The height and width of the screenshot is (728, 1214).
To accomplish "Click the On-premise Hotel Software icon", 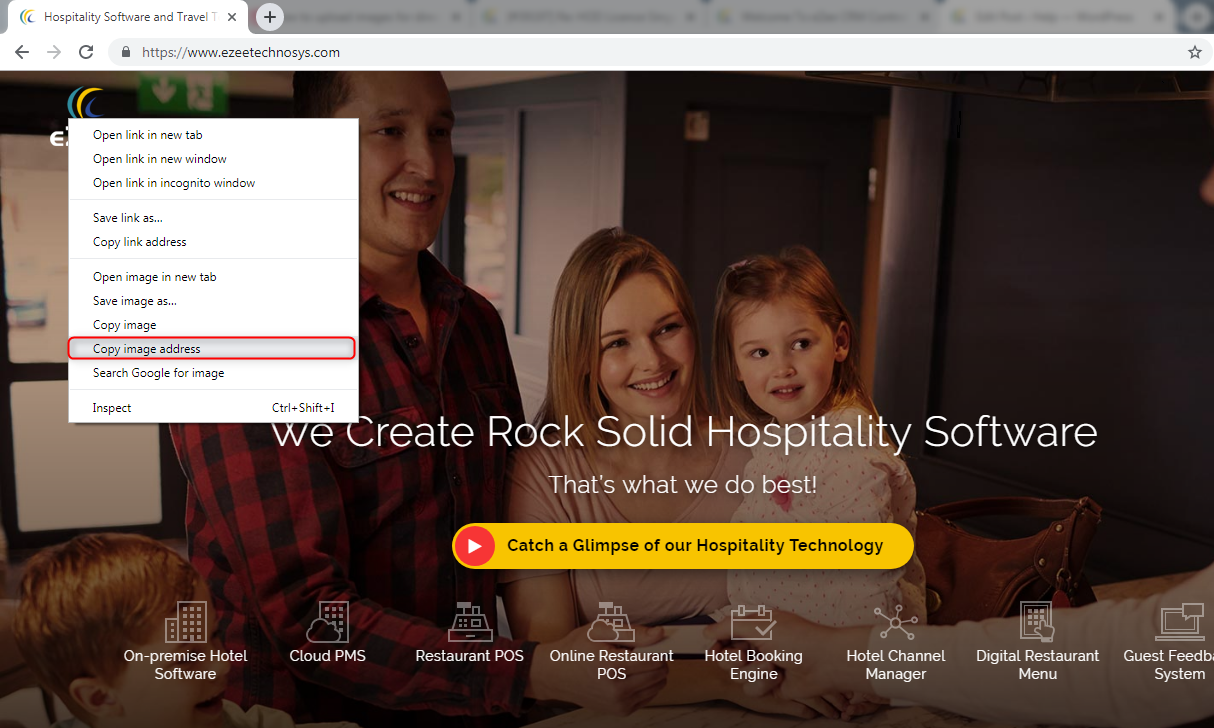I will [185, 621].
